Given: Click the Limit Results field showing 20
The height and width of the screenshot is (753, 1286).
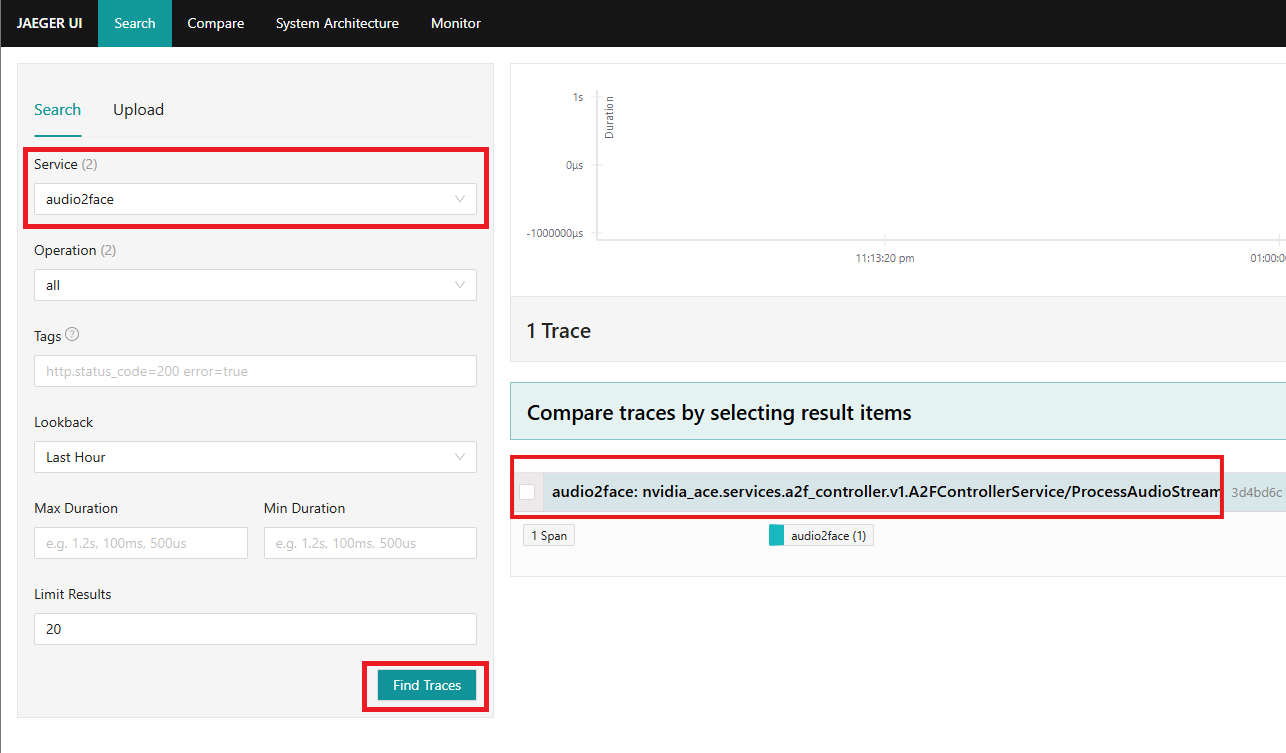Looking at the screenshot, I should pos(255,629).
